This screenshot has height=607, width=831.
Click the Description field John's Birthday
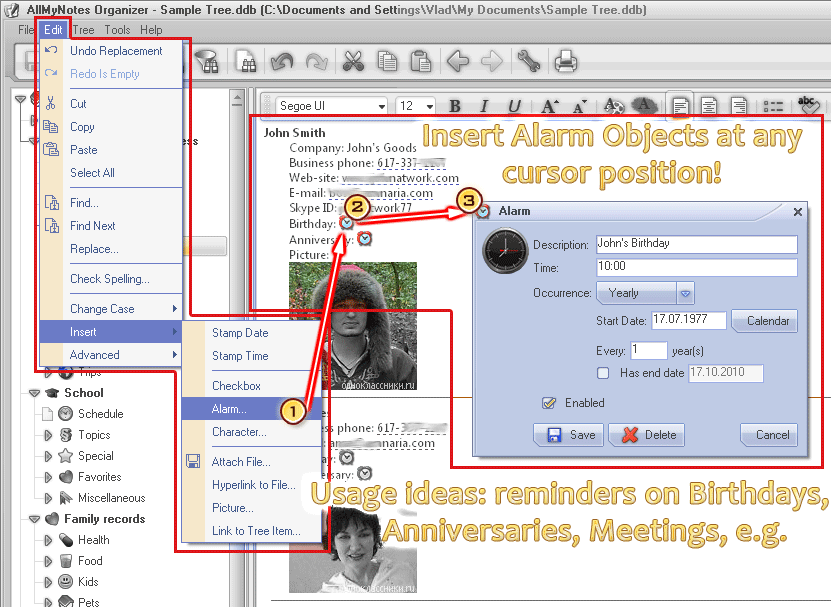pyautogui.click(x=697, y=244)
